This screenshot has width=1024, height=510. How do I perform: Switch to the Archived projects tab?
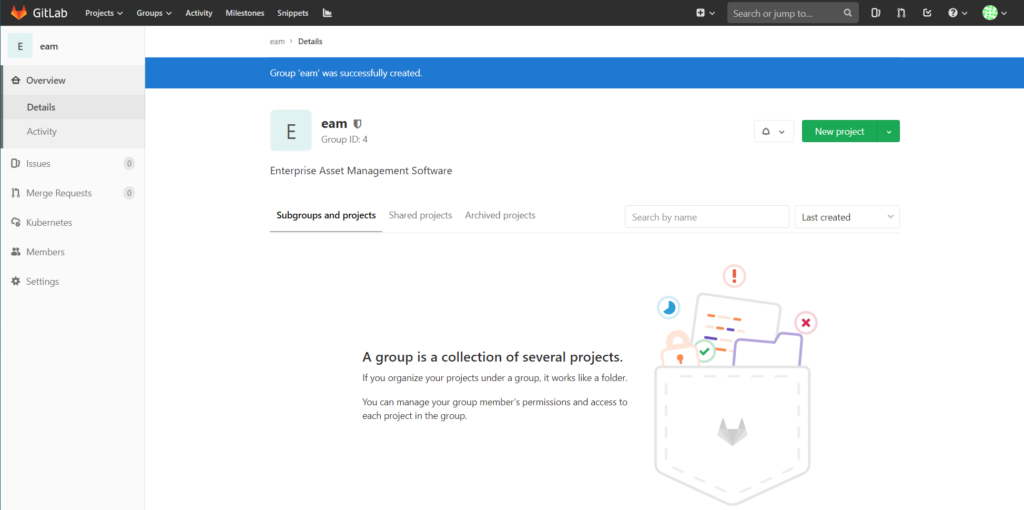tap(500, 216)
